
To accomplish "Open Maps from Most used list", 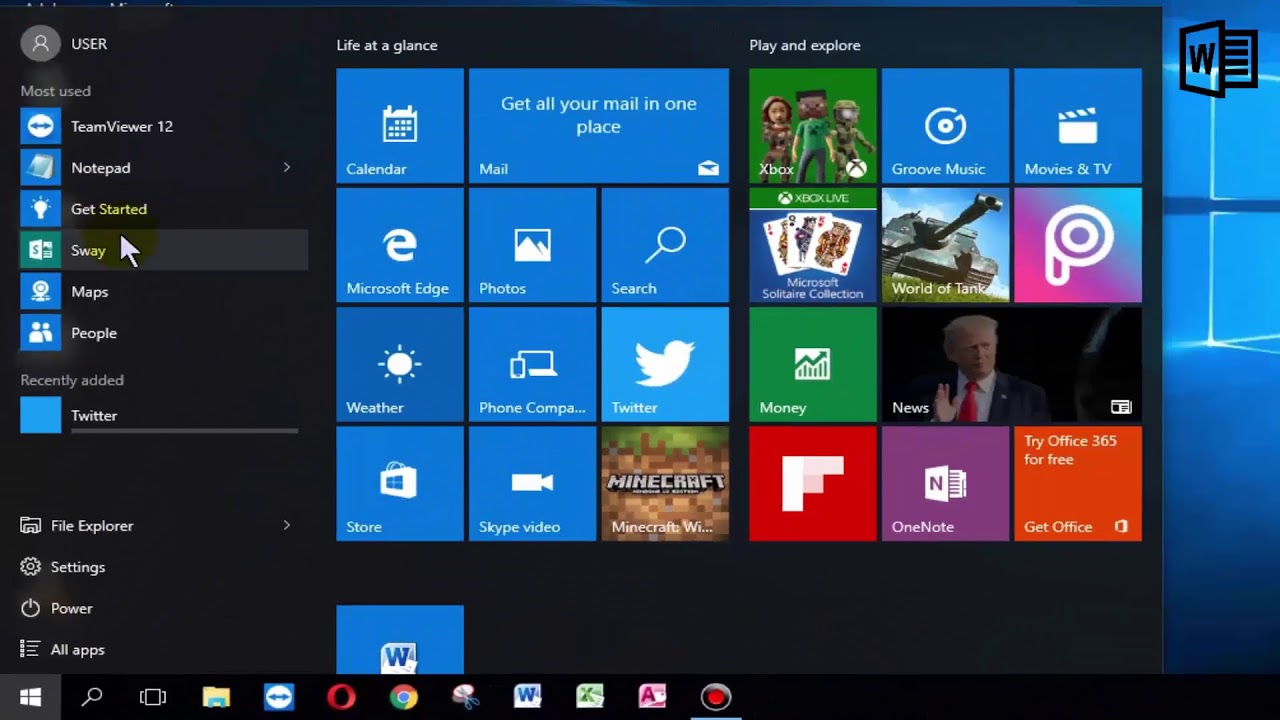I will coord(164,292).
